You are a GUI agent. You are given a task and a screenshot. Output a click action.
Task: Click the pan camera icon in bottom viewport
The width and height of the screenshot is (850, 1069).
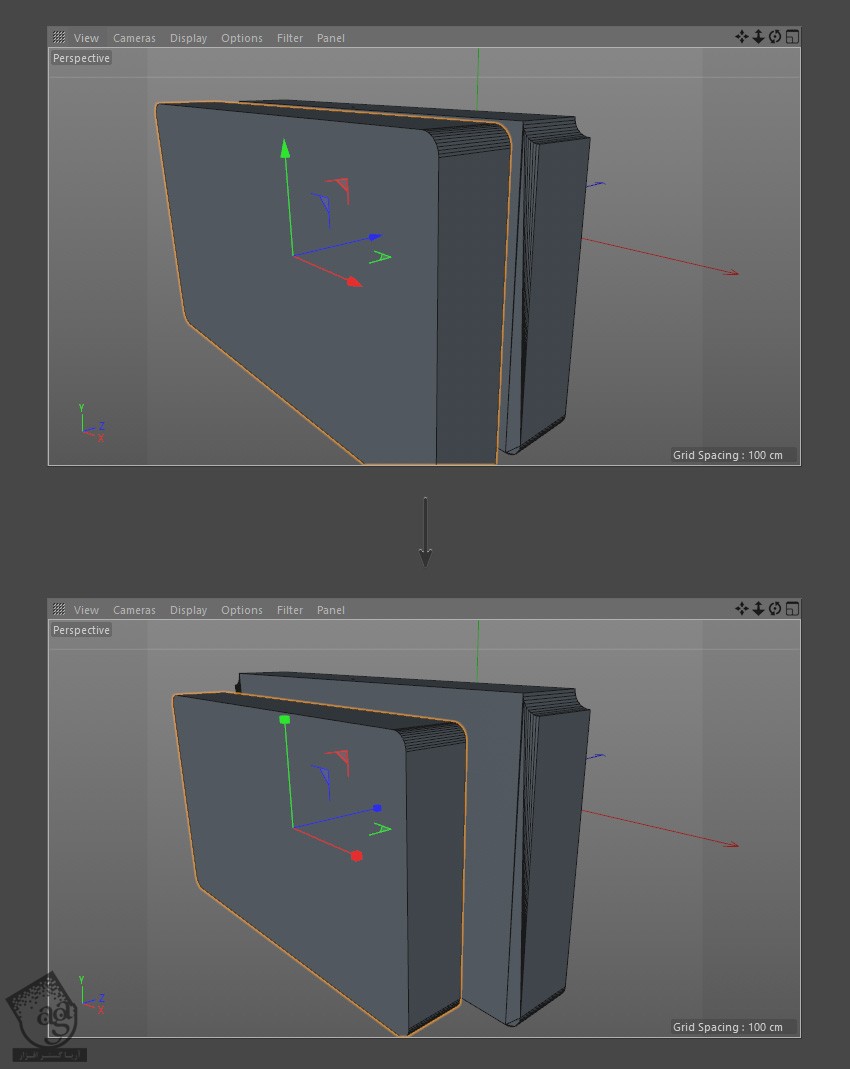741,609
